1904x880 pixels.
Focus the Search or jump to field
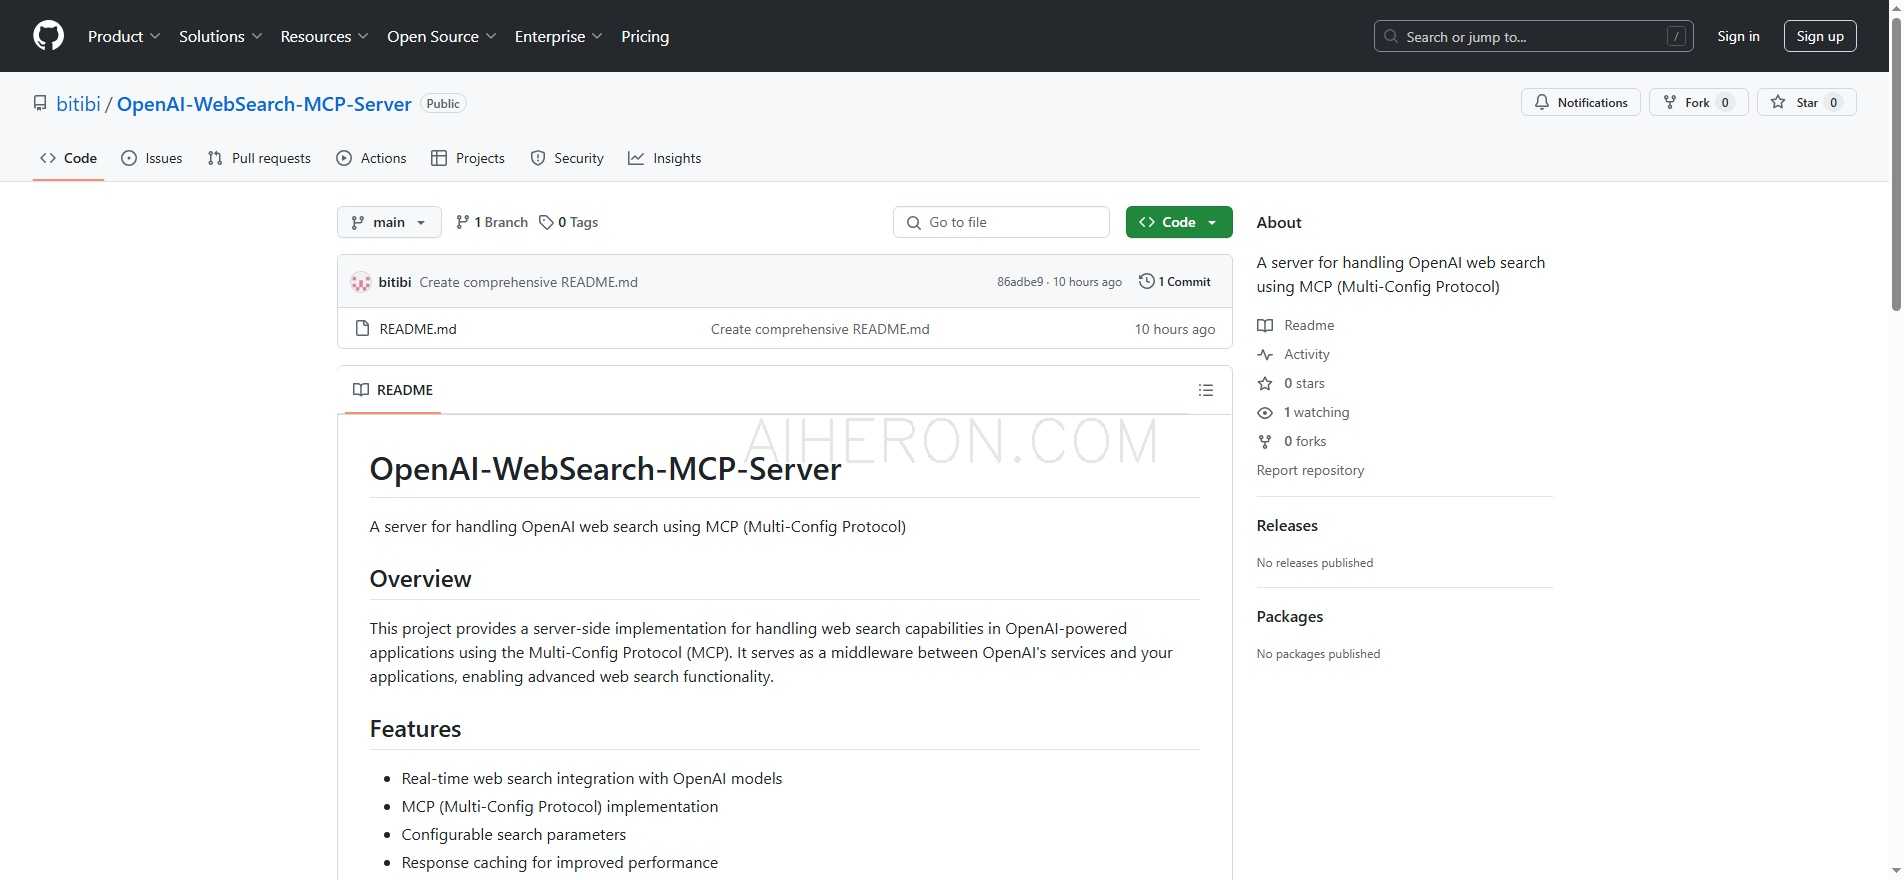point(1533,37)
